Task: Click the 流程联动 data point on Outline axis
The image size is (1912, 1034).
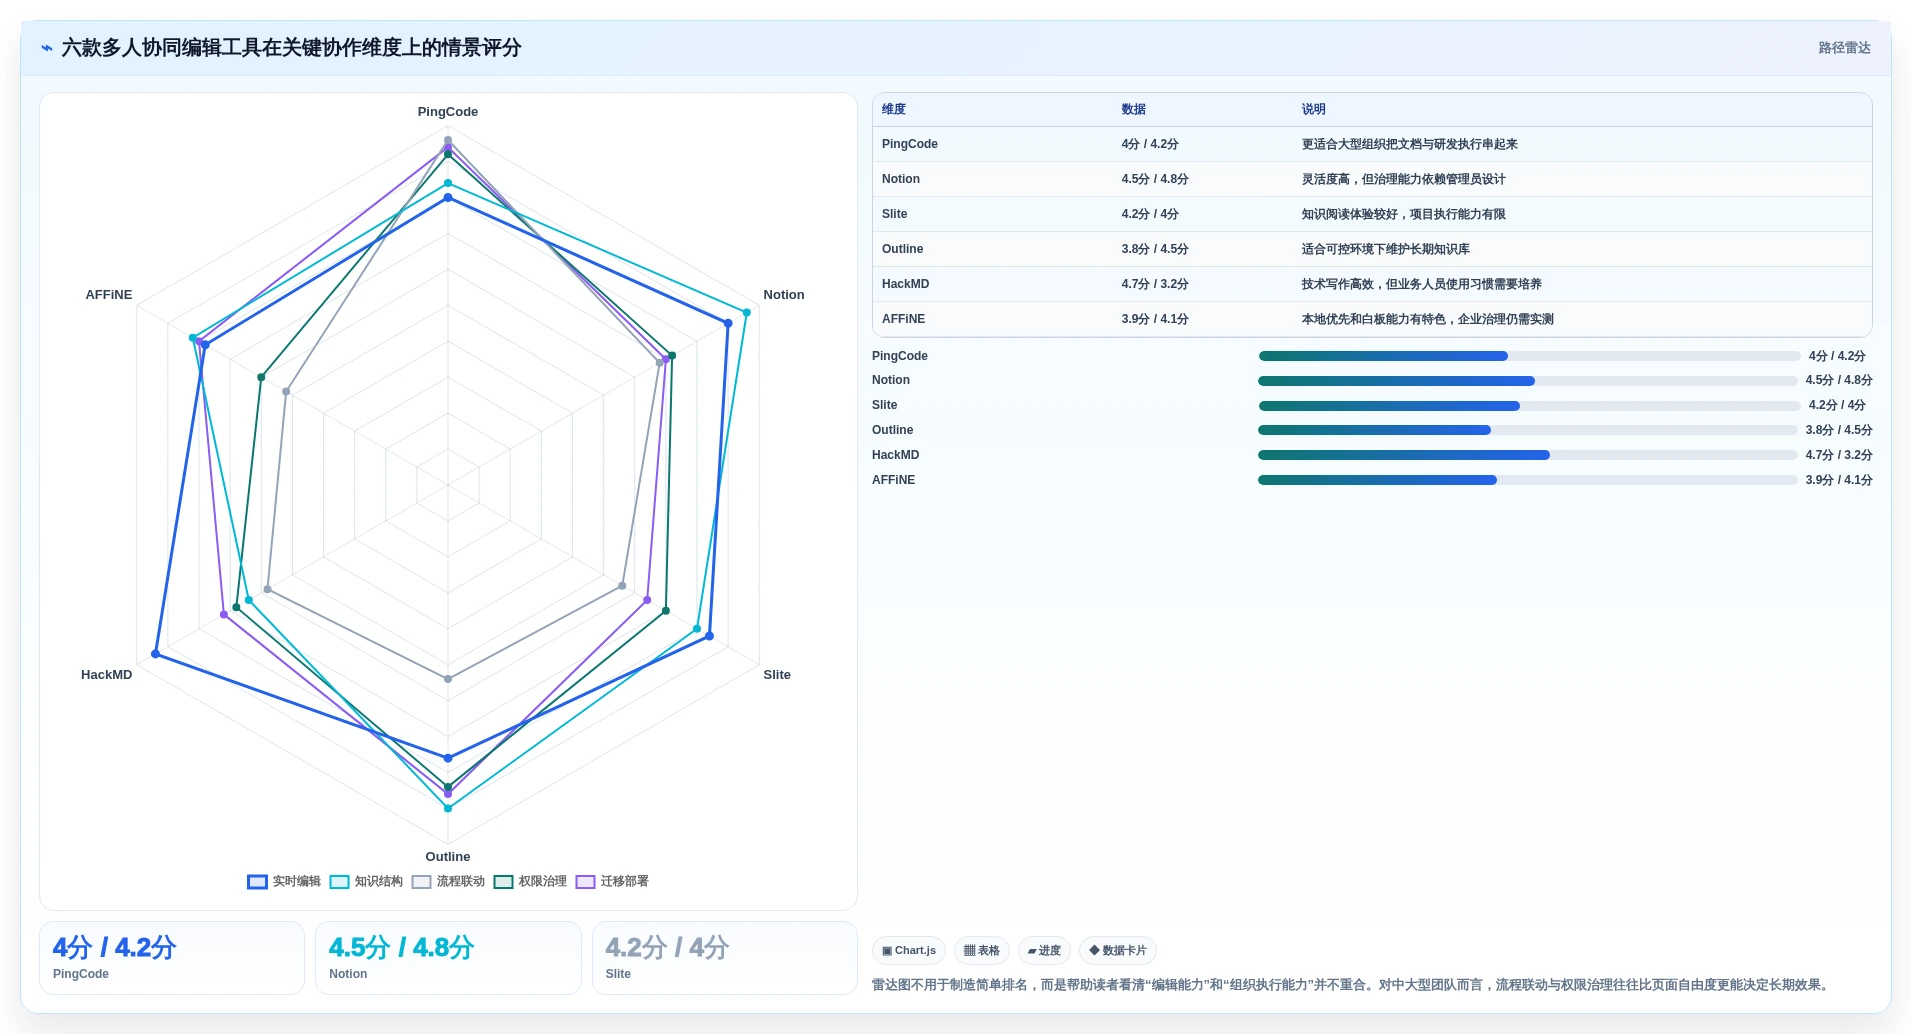Action: (x=448, y=679)
